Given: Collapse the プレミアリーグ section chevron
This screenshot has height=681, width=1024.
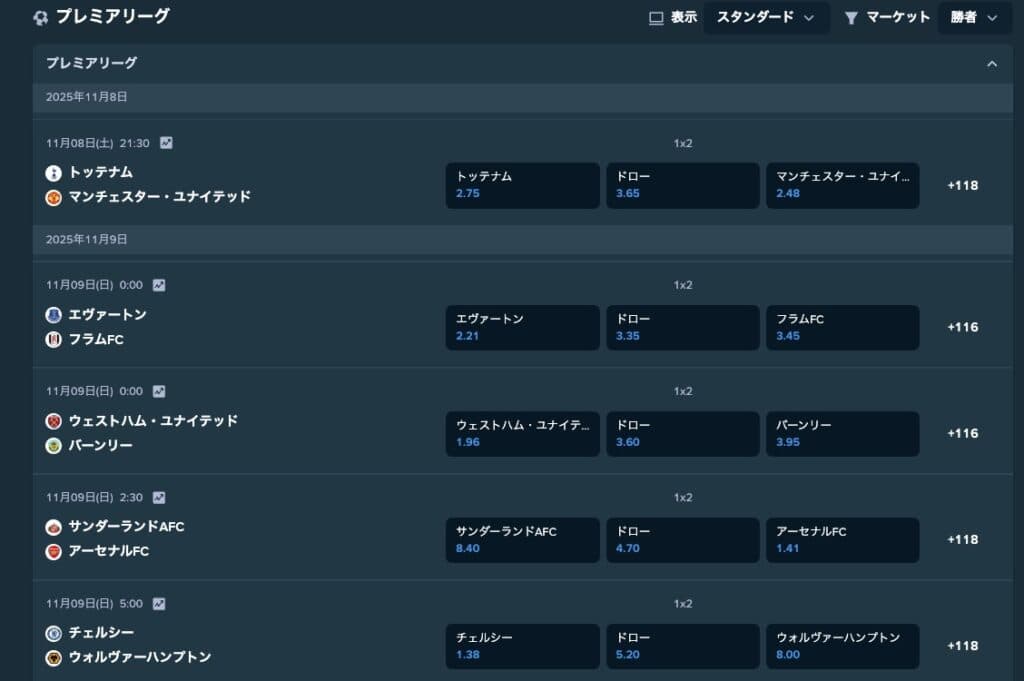Looking at the screenshot, I should pyautogui.click(x=992, y=64).
